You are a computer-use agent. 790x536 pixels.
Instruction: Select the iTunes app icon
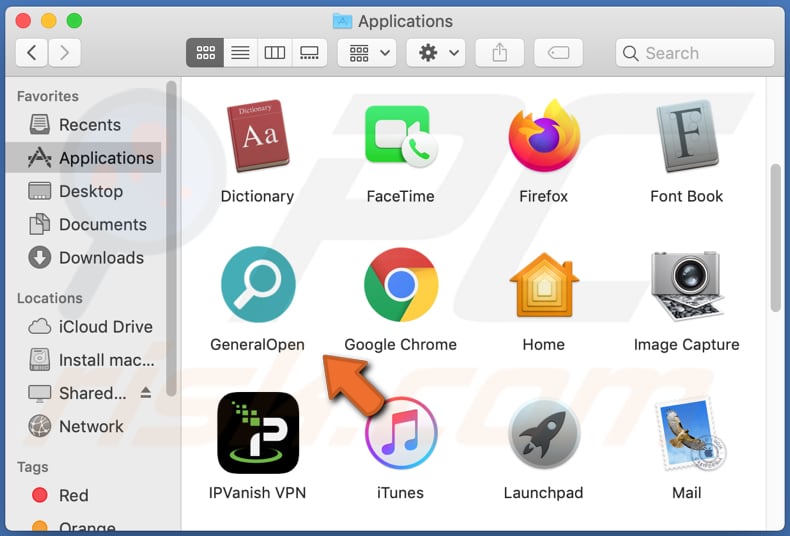pyautogui.click(x=401, y=433)
